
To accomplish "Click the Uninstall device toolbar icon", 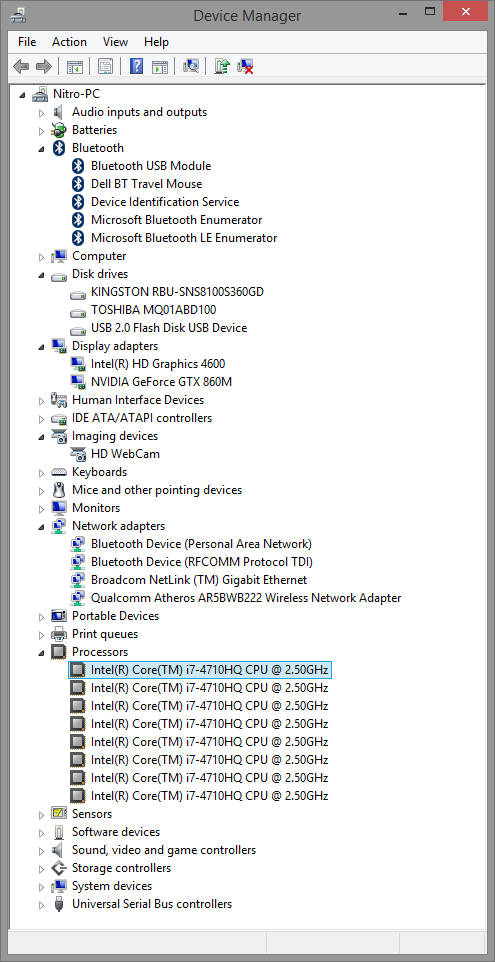I will (x=246, y=66).
